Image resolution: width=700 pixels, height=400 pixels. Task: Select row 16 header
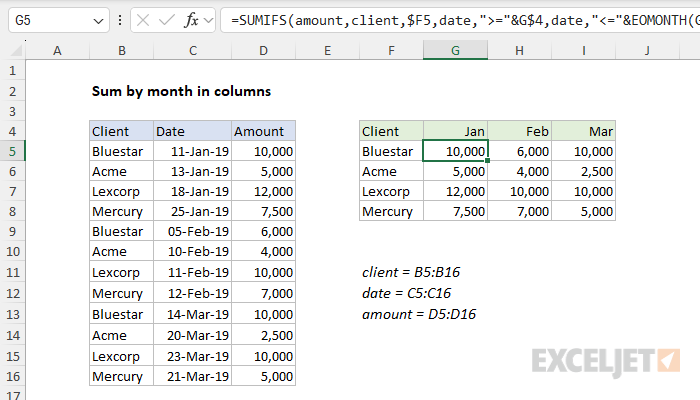pyautogui.click(x=12, y=376)
